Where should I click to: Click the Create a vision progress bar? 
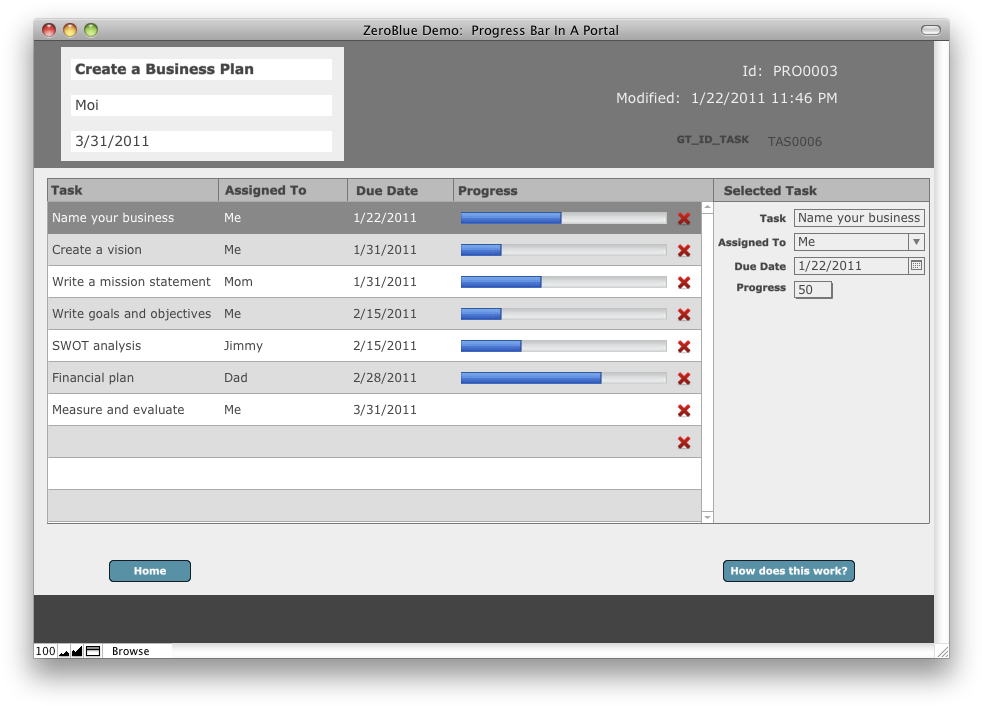pyautogui.click(x=564, y=250)
